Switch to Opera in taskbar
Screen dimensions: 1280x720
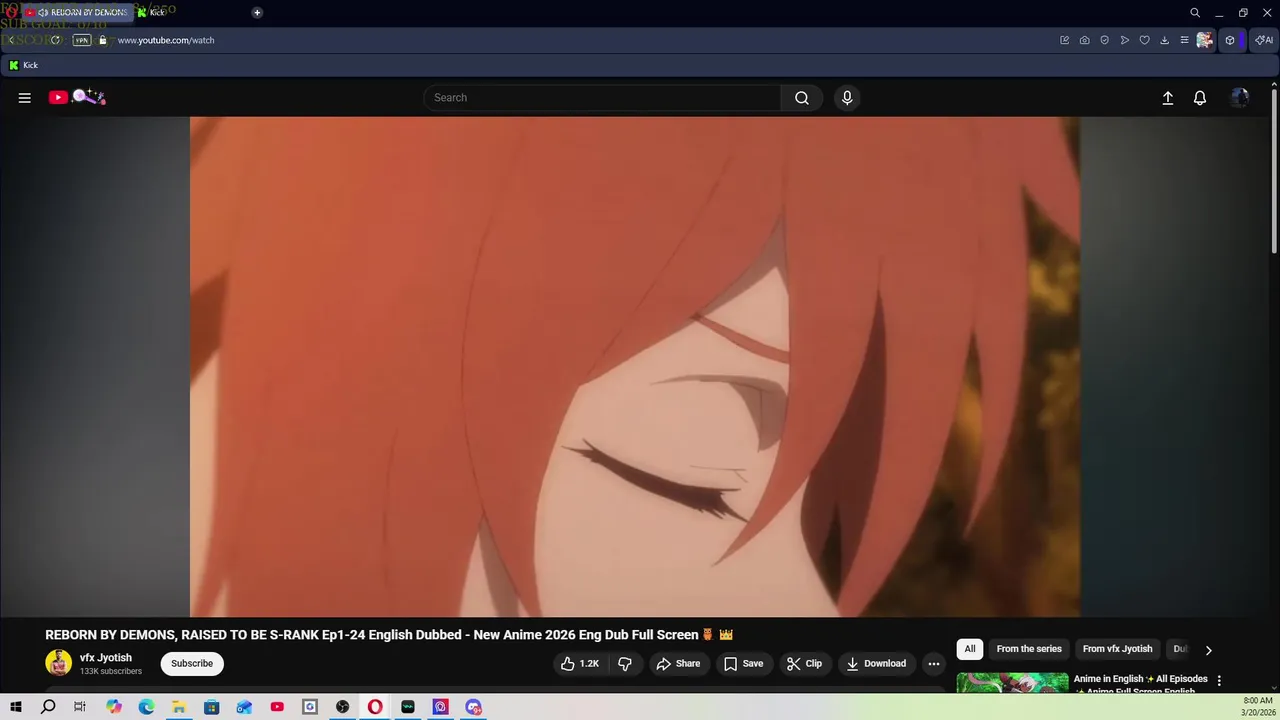pyautogui.click(x=375, y=707)
